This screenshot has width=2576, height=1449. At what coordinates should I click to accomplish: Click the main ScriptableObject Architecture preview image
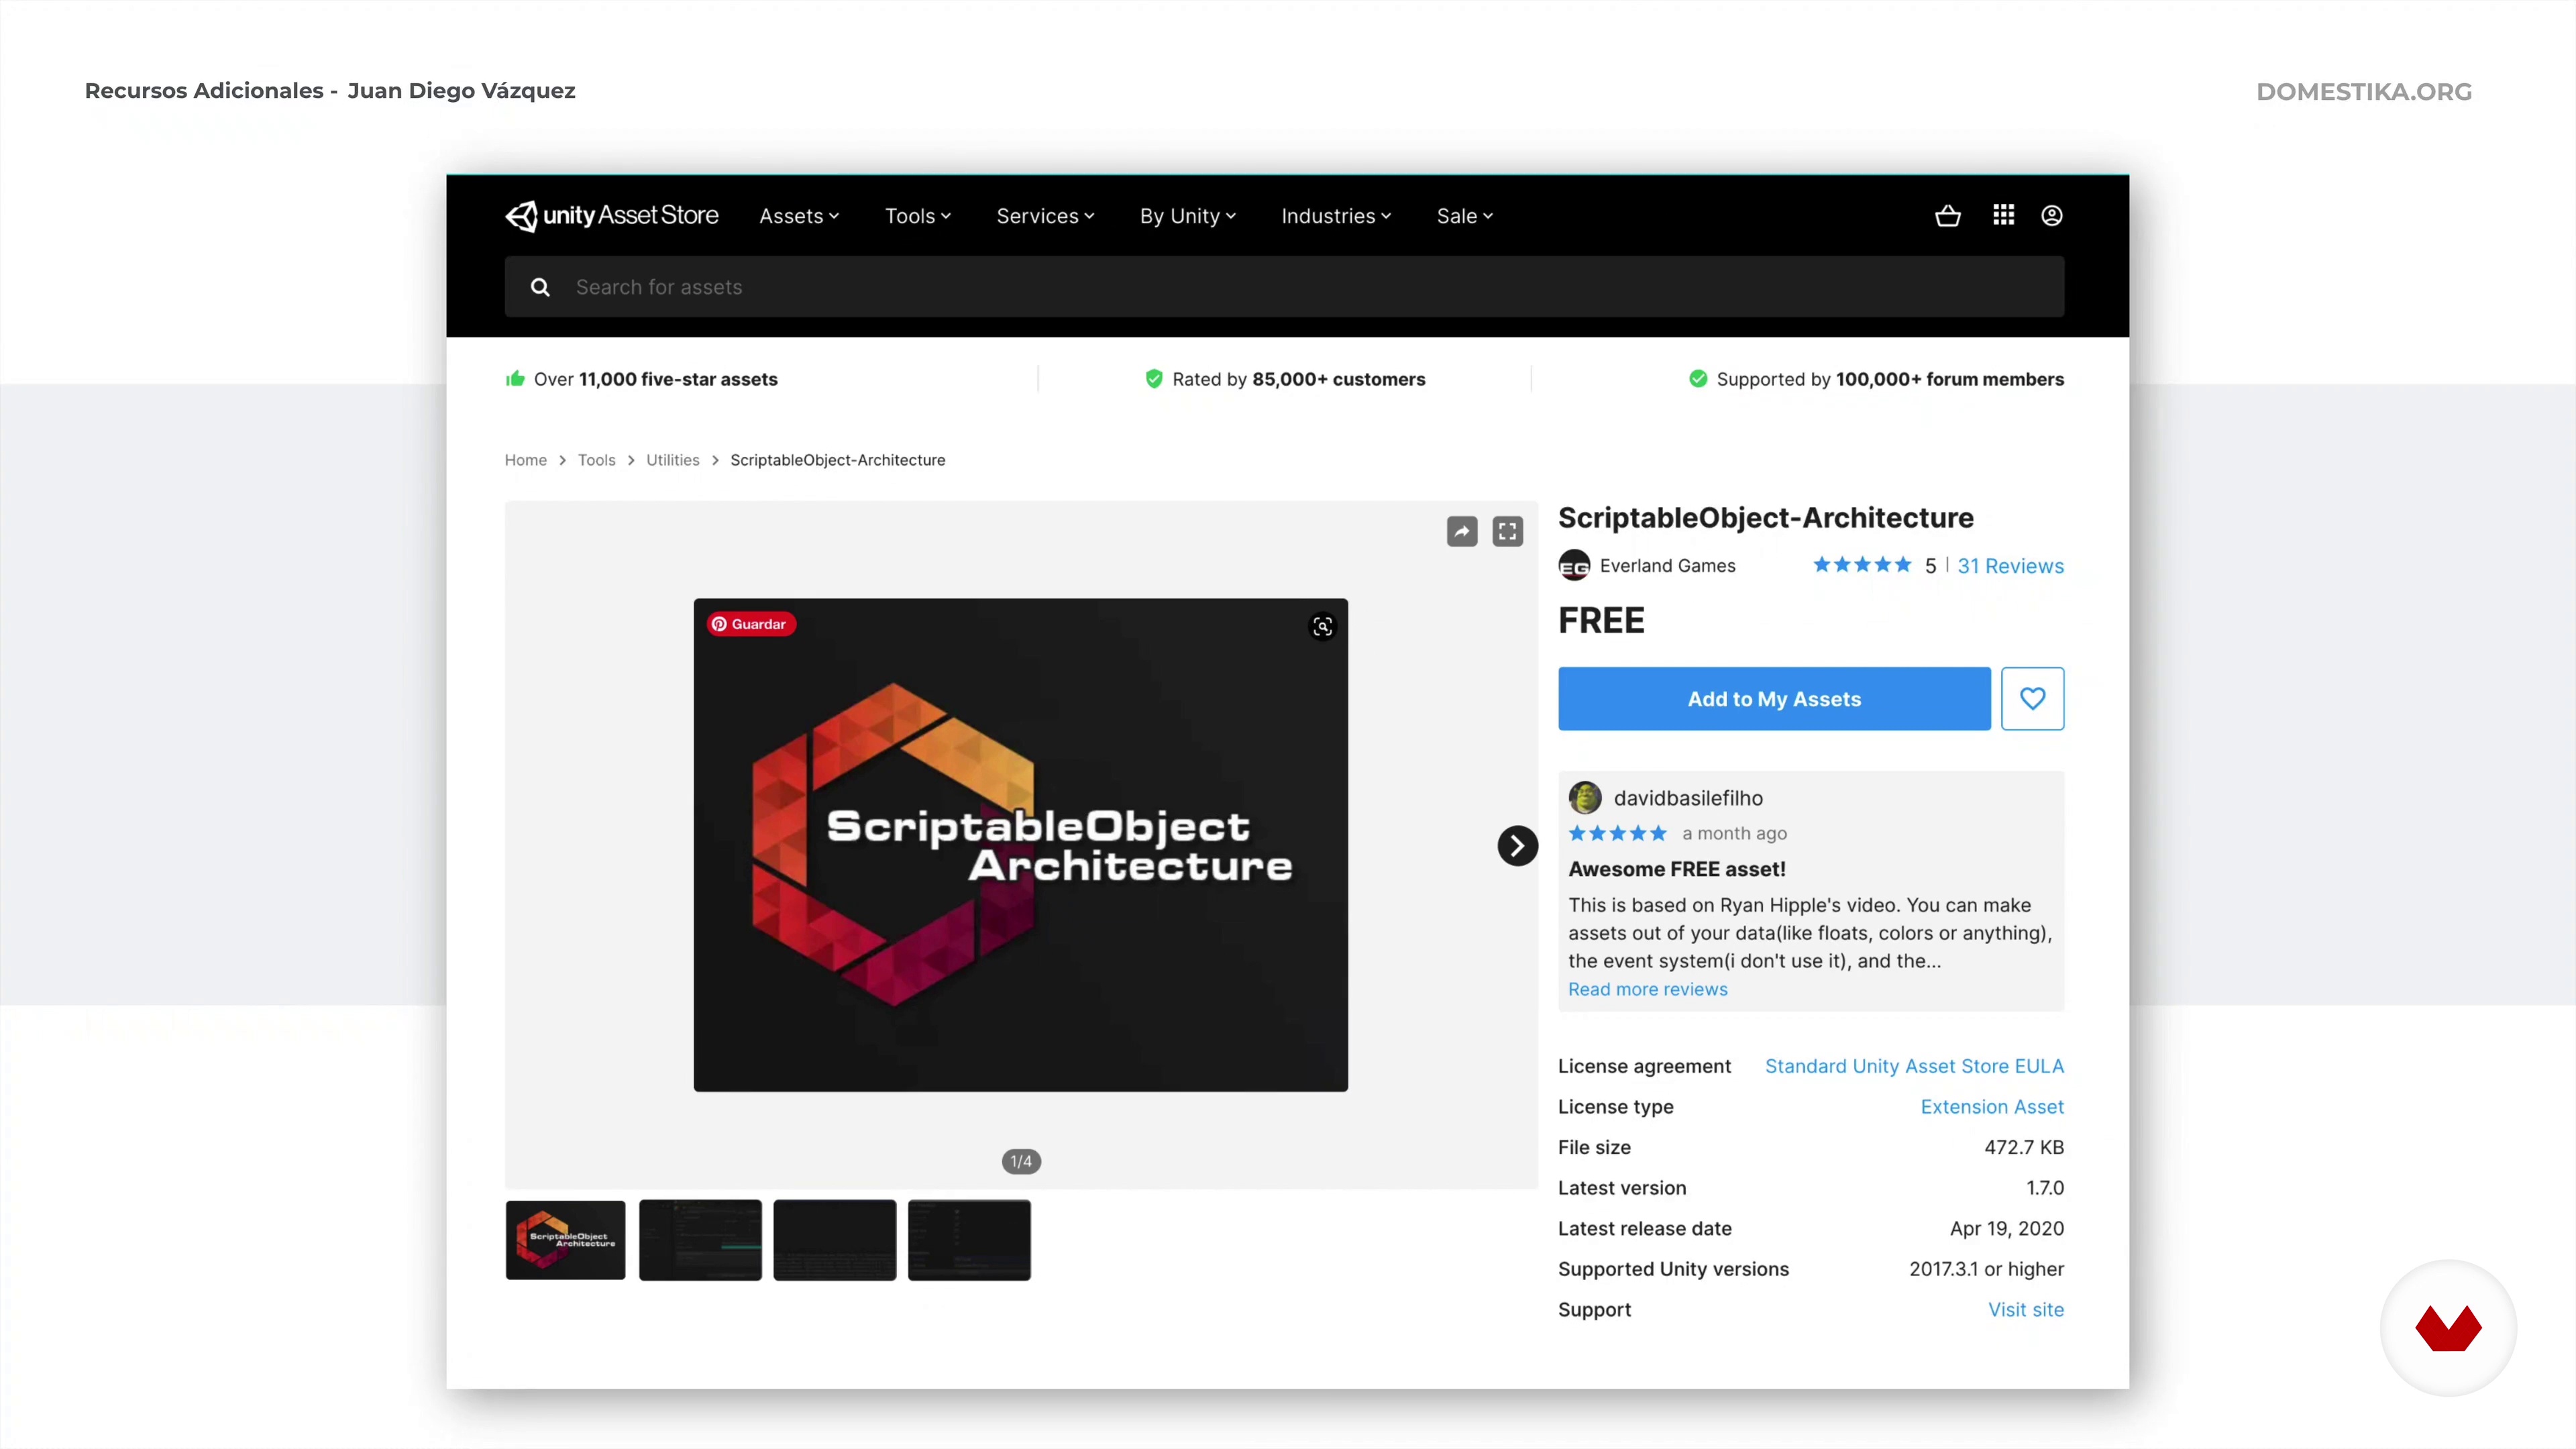point(1020,845)
